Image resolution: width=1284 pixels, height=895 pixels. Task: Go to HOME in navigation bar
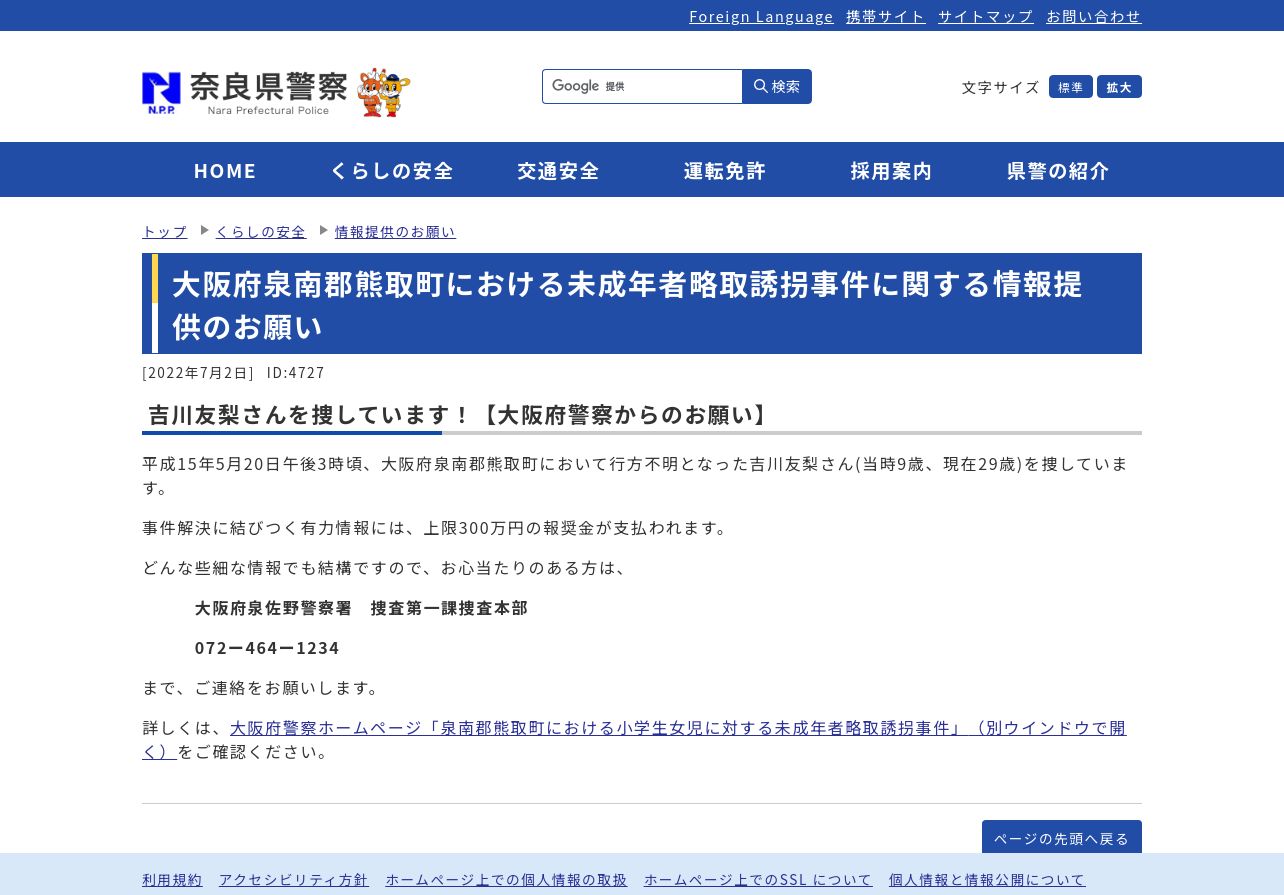pyautogui.click(x=225, y=170)
